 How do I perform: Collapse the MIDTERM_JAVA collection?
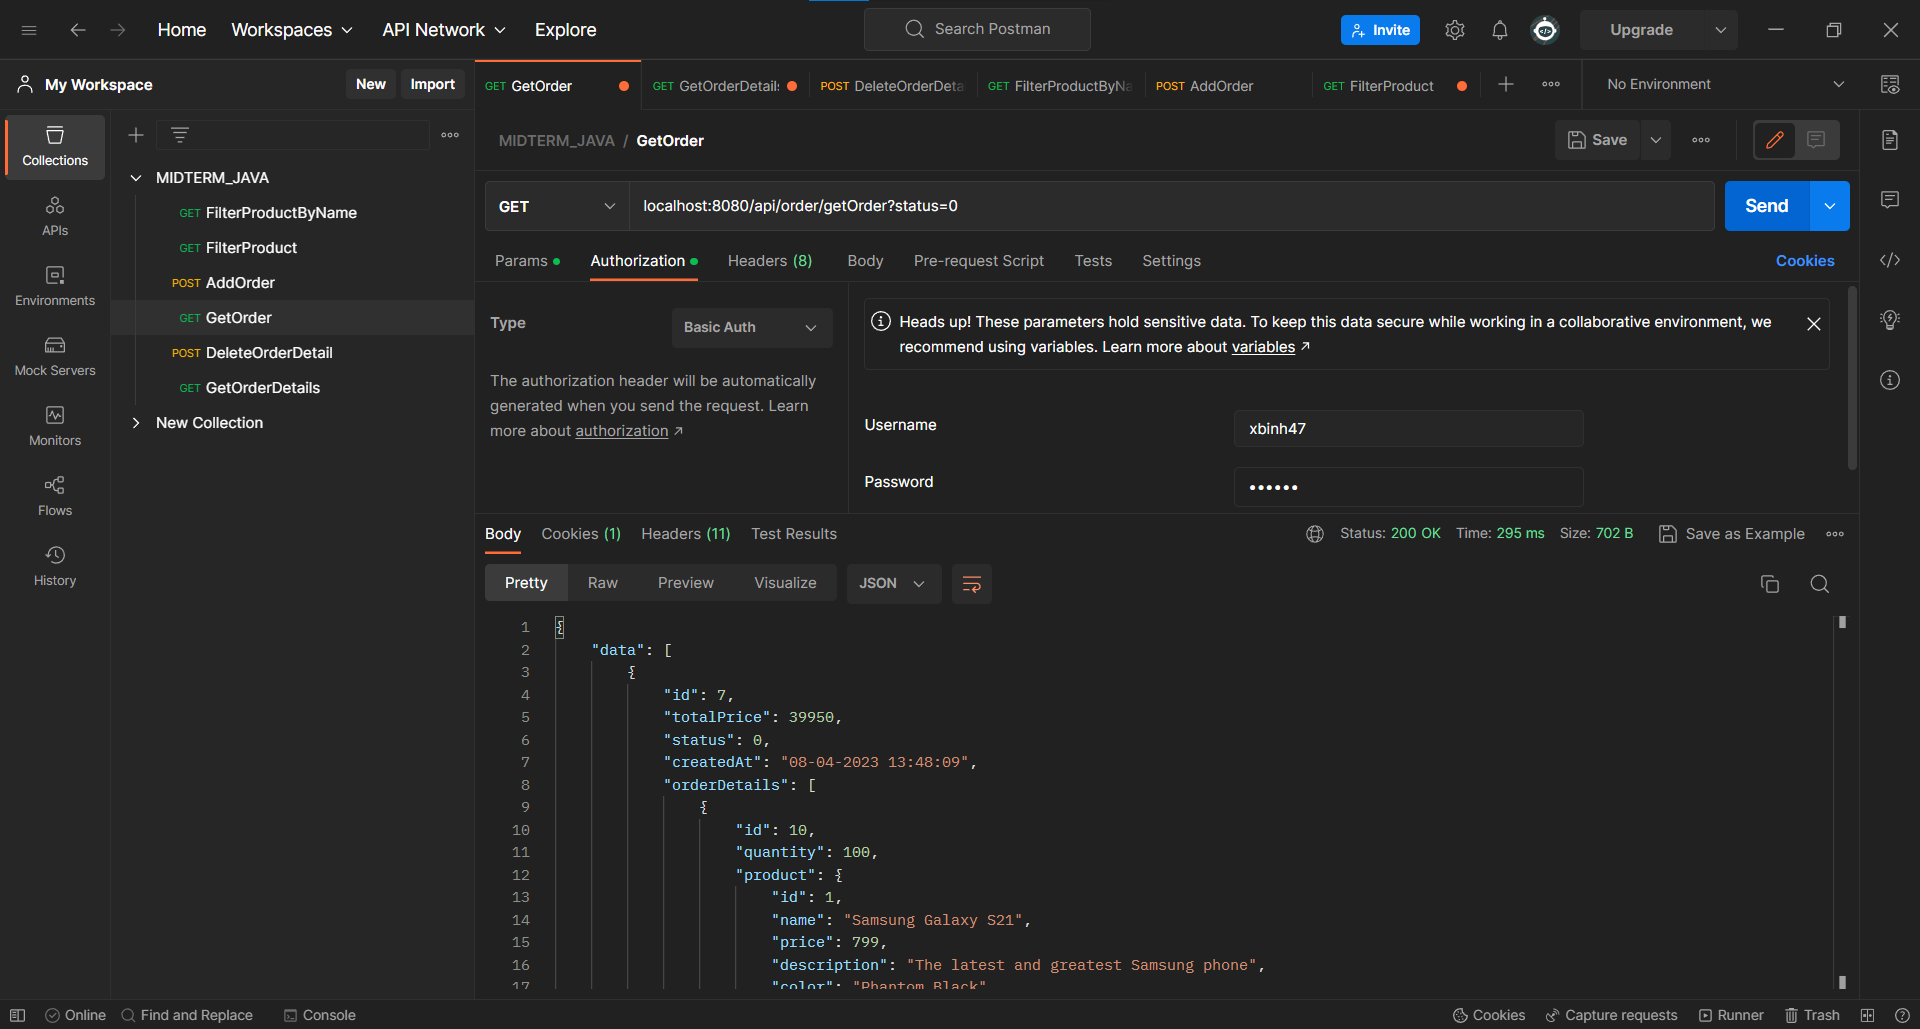tap(136, 178)
